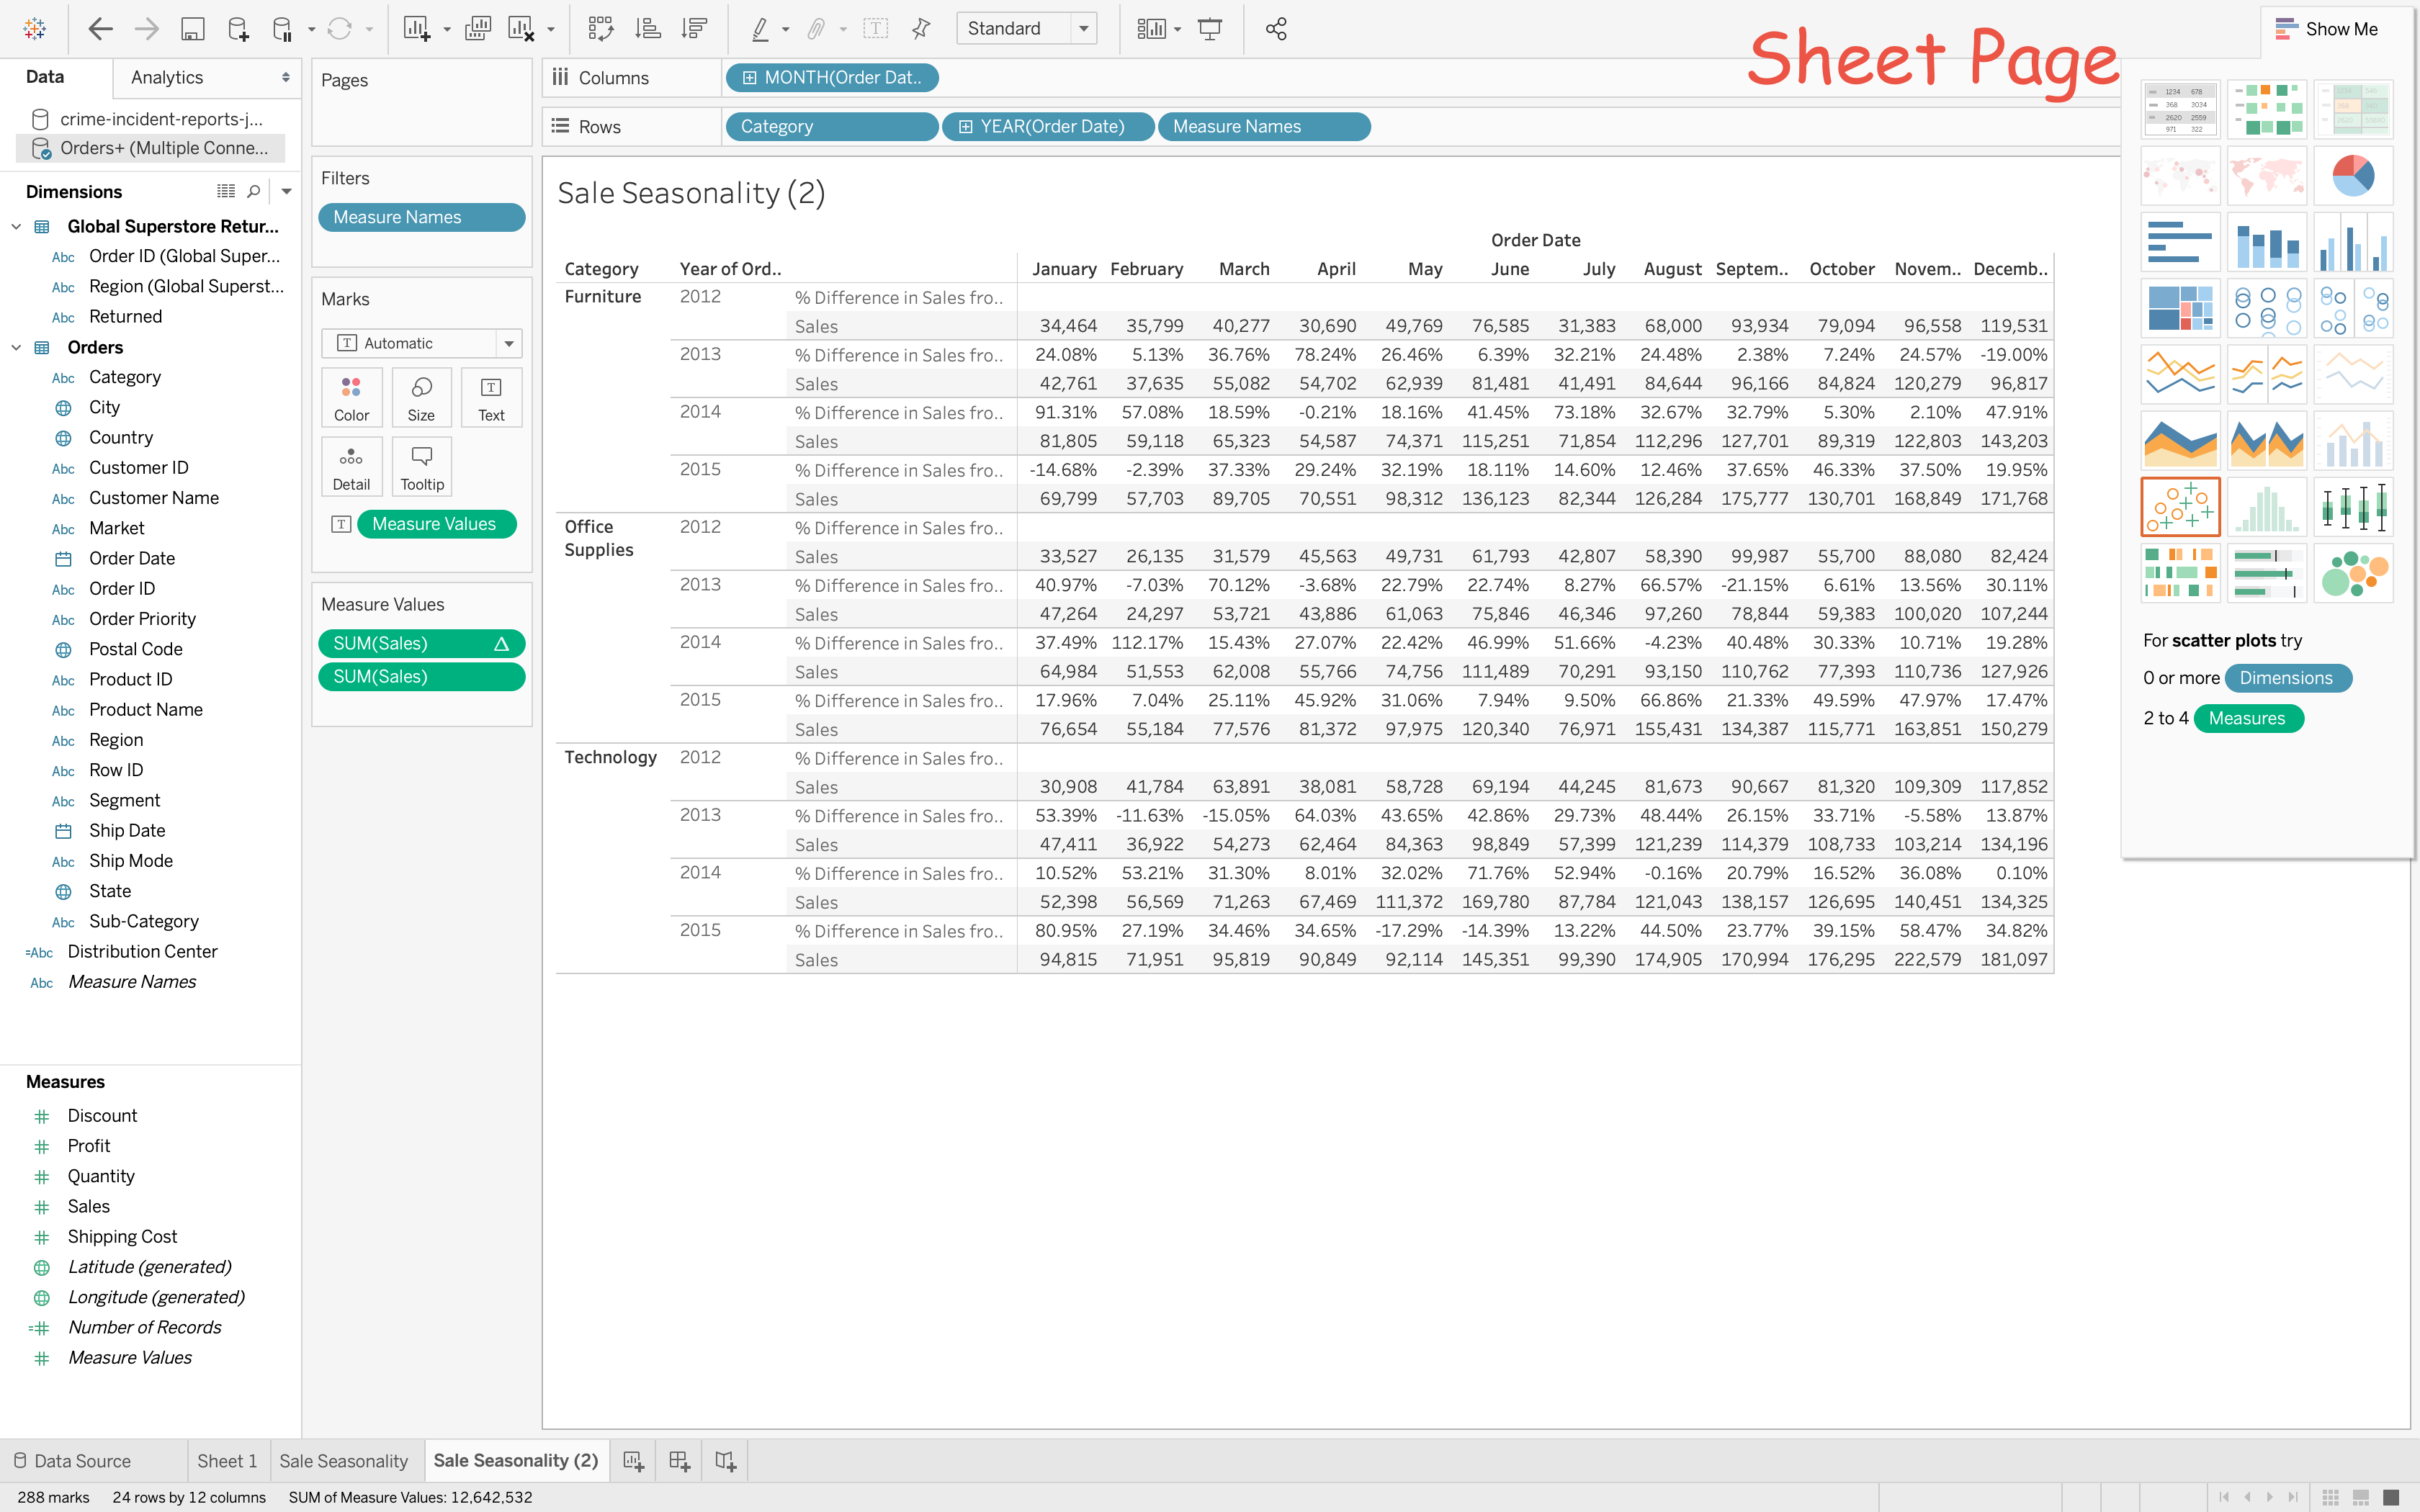This screenshot has width=2420, height=1512.
Task: Switch to the Analytics tab
Action: [x=167, y=77]
